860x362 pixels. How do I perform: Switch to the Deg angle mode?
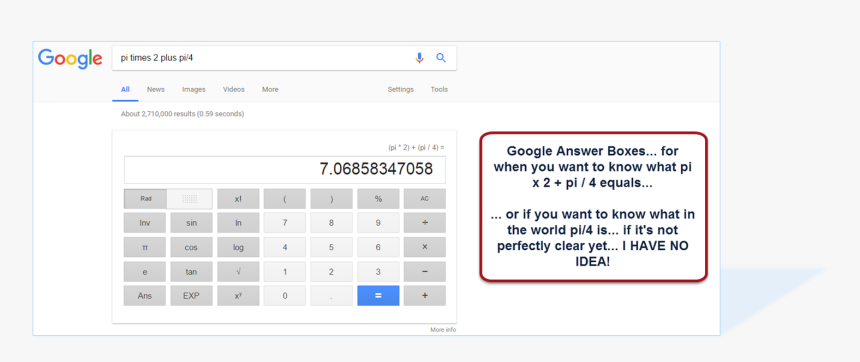190,199
